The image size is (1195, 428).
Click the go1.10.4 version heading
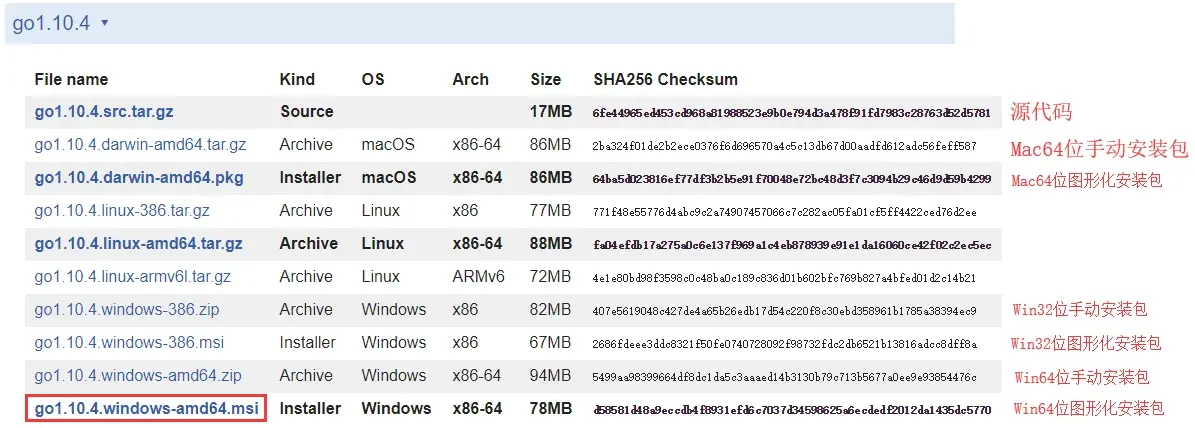point(51,23)
